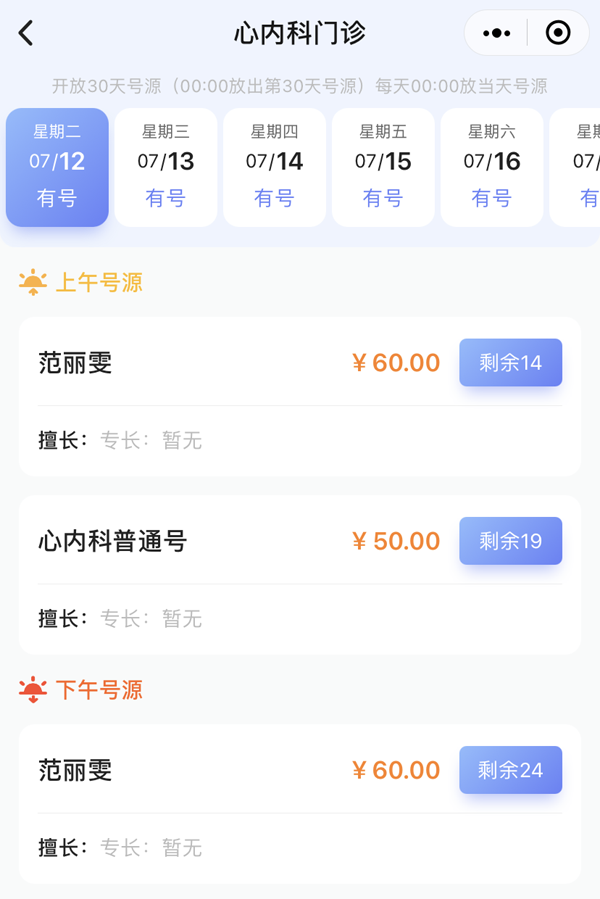The width and height of the screenshot is (600, 899).
Task: Open 范丽雯 afternoon doctor name
Action: tap(75, 770)
